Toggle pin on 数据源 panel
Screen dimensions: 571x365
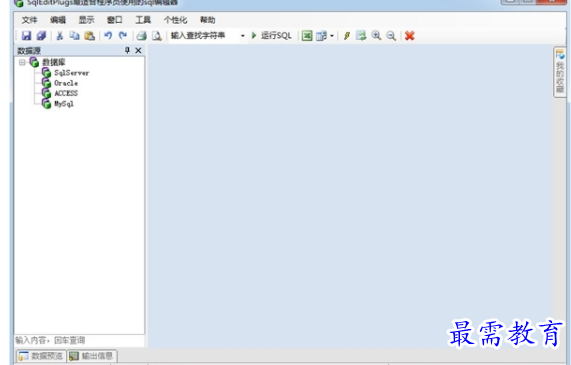coord(127,50)
